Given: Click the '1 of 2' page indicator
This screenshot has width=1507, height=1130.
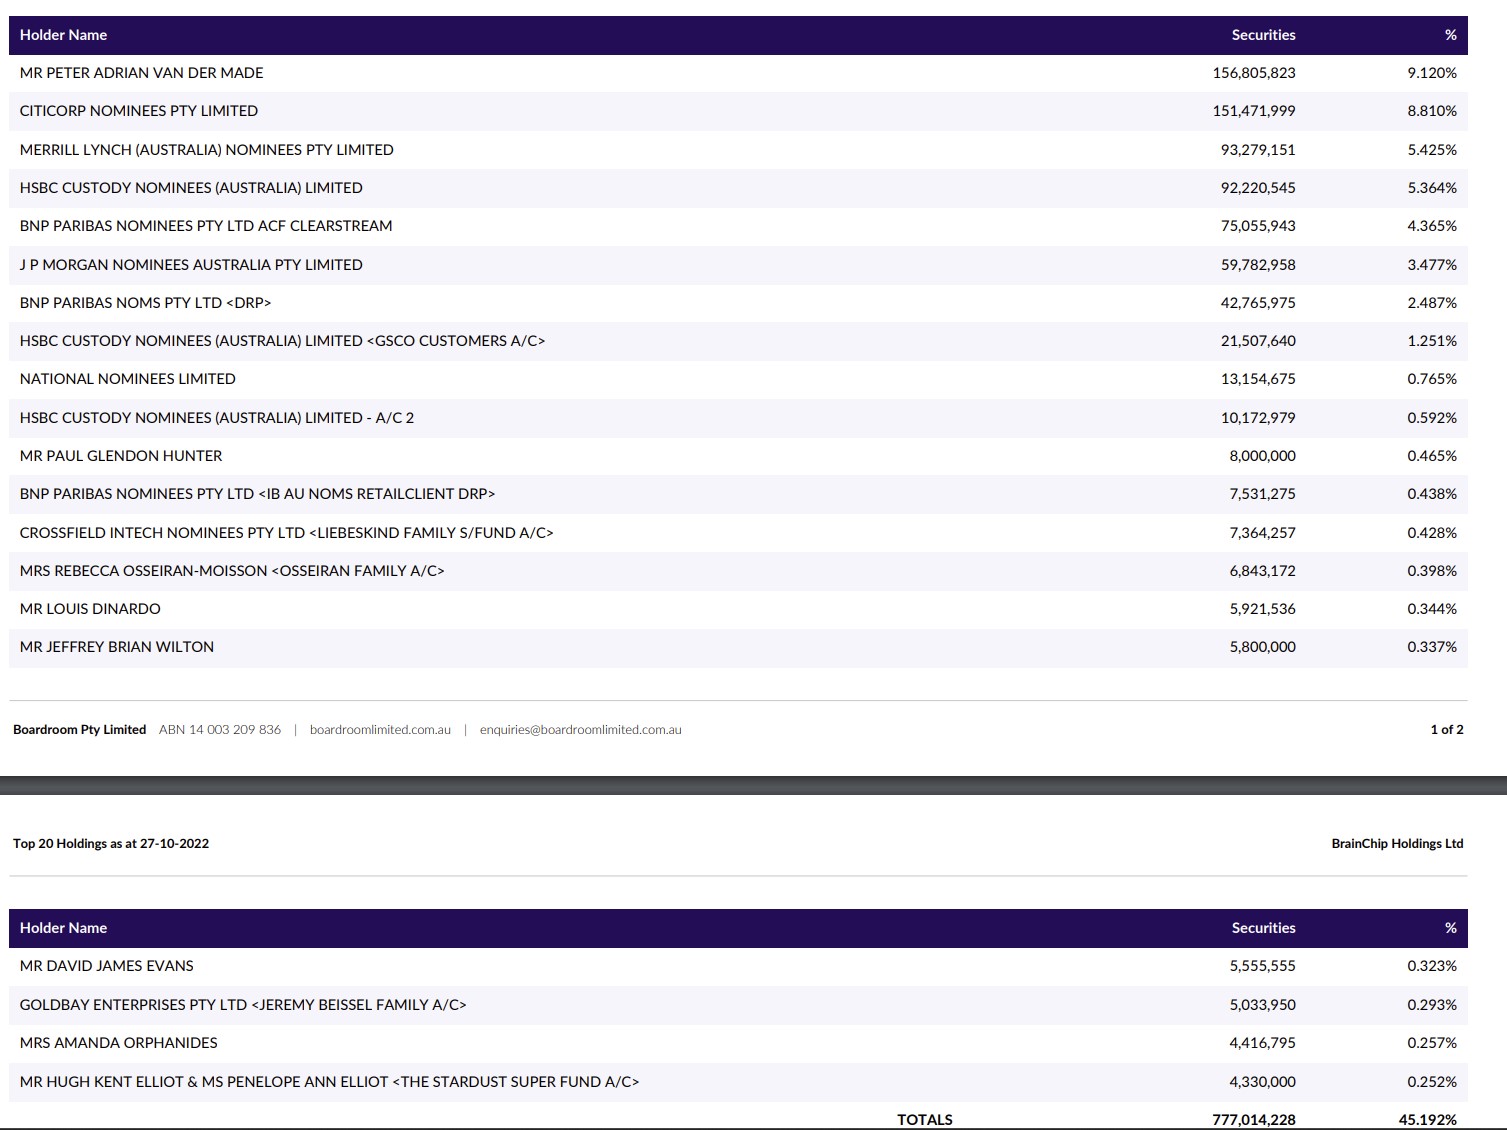Looking at the screenshot, I should pos(1446,730).
